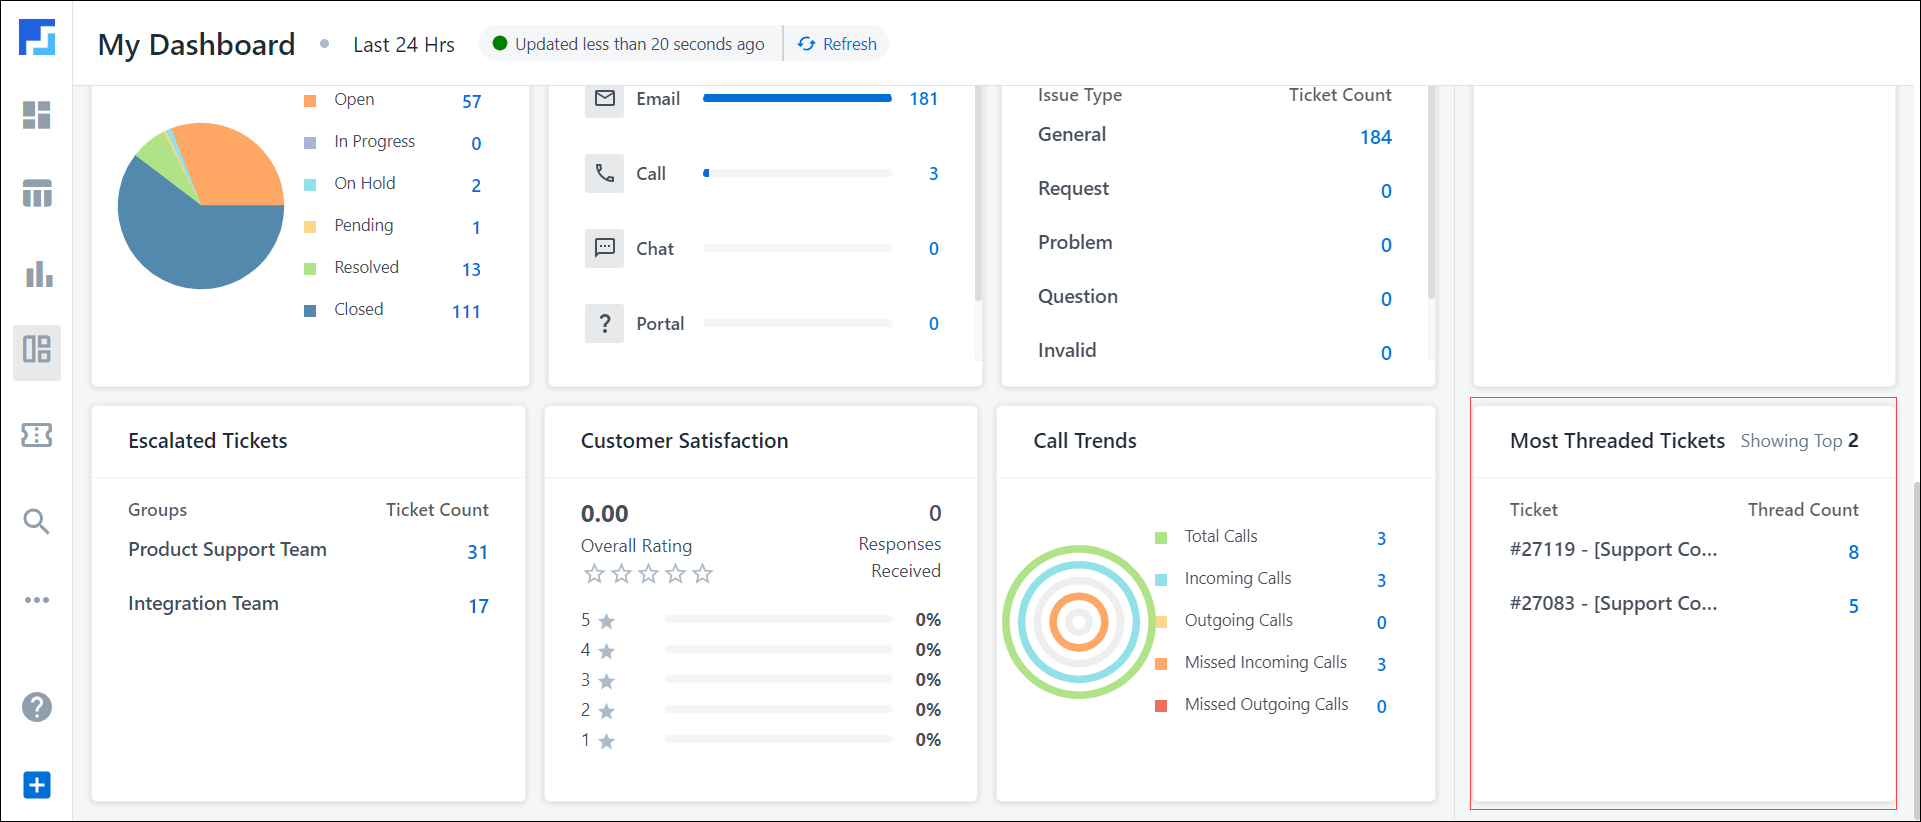The image size is (1921, 822).
Task: Click the Call Trends concentric rings chart
Action: click(1078, 622)
